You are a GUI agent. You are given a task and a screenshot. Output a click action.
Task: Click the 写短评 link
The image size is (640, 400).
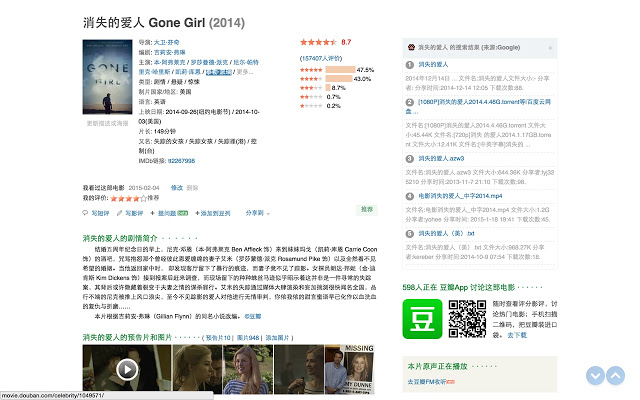pos(100,213)
